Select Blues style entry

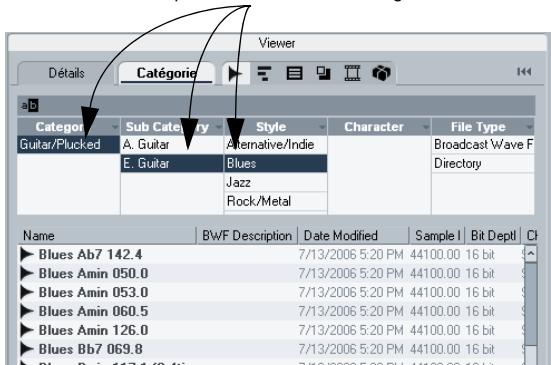(x=276, y=163)
